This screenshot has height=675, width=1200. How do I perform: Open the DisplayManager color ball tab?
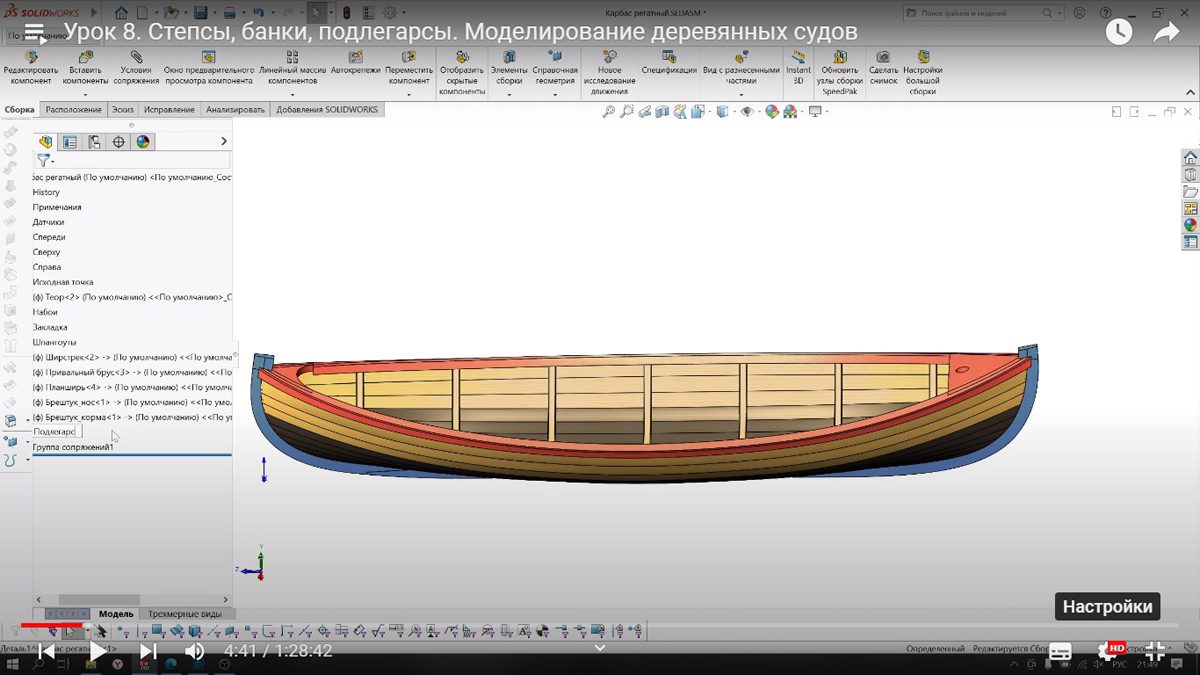coord(143,142)
